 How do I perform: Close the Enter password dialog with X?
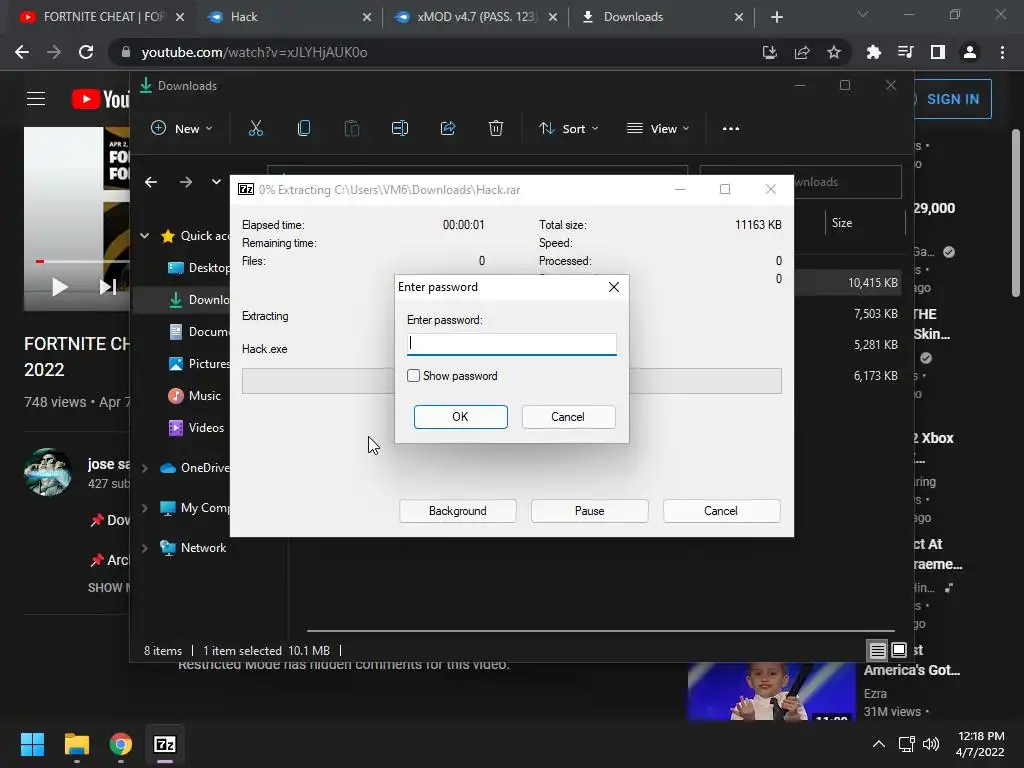(613, 287)
